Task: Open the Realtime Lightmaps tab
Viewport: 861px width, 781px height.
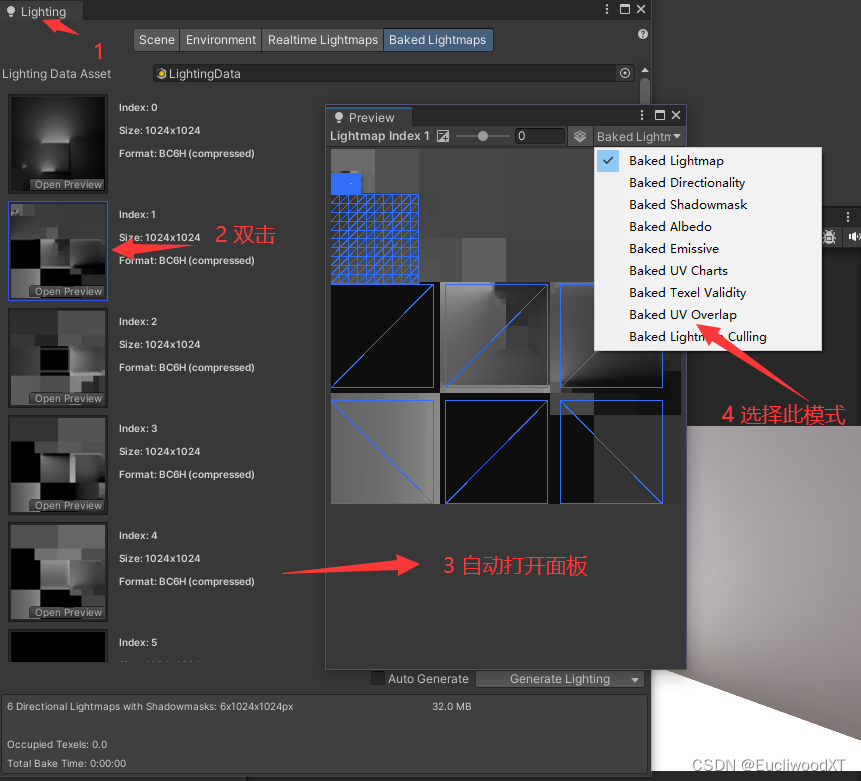Action: tap(323, 40)
